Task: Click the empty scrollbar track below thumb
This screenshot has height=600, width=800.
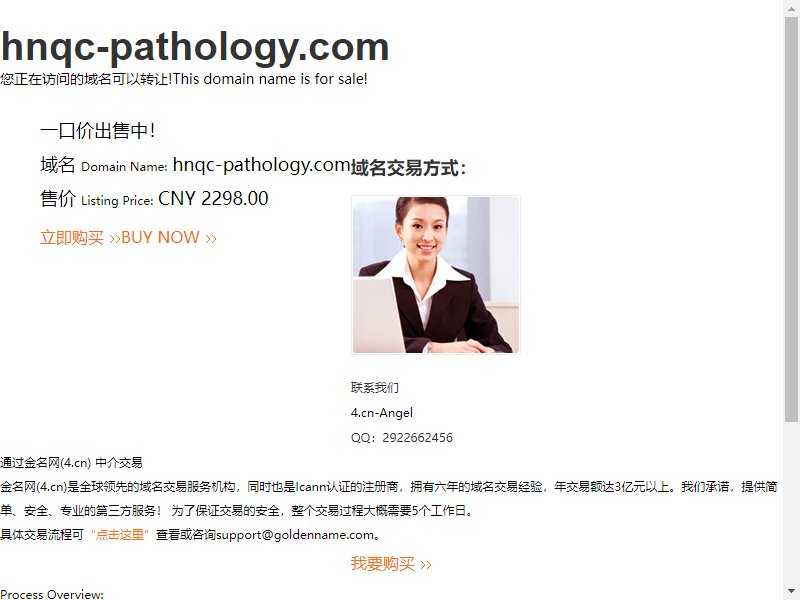Action: pyautogui.click(x=791, y=504)
